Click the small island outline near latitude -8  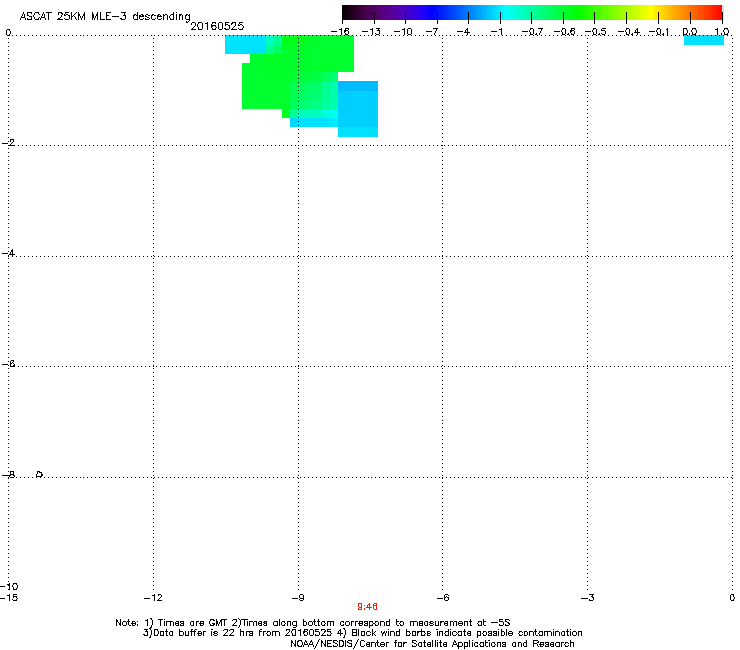point(40,474)
